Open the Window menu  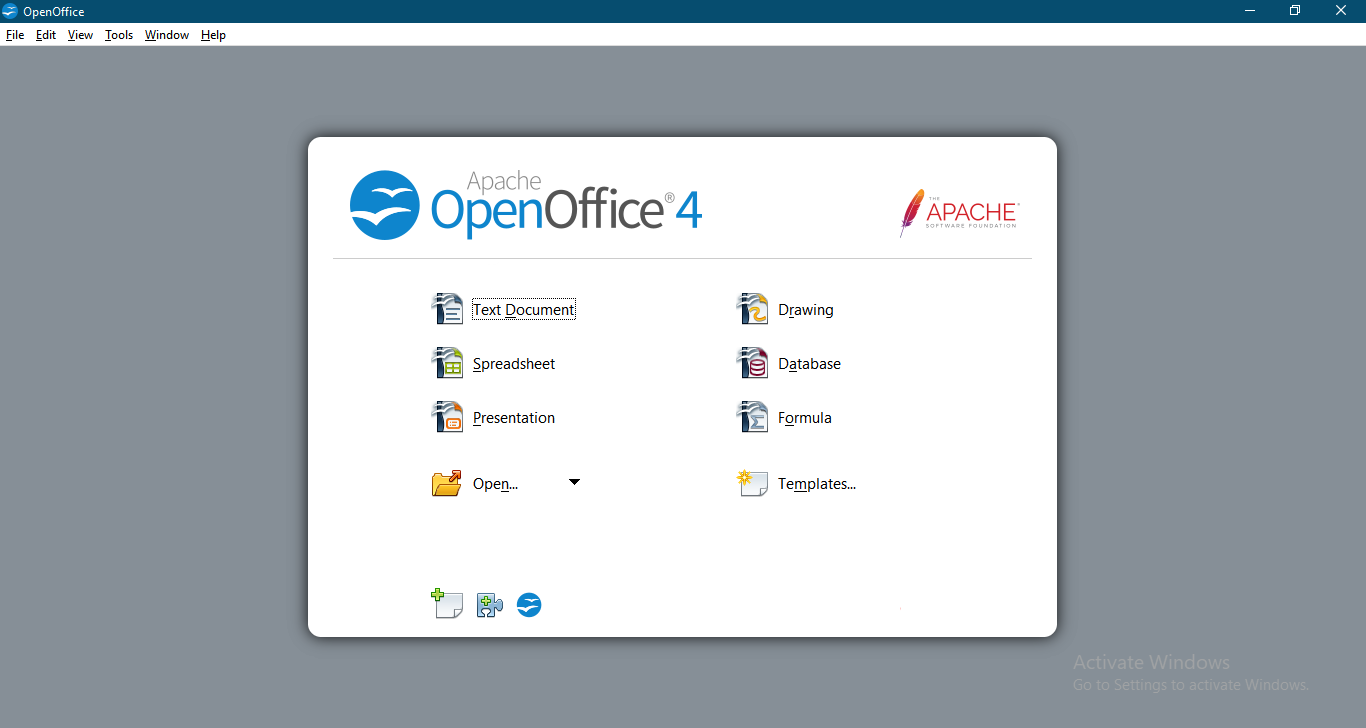click(x=167, y=35)
